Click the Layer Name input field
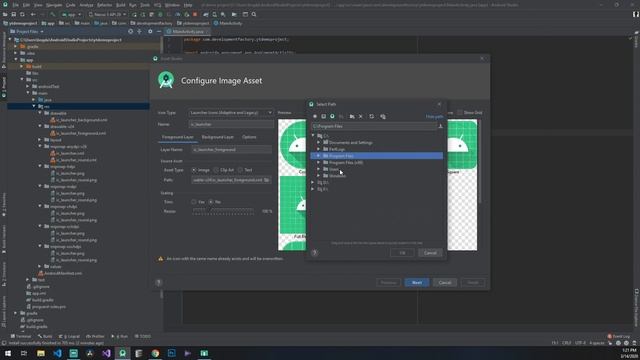 tap(231, 150)
